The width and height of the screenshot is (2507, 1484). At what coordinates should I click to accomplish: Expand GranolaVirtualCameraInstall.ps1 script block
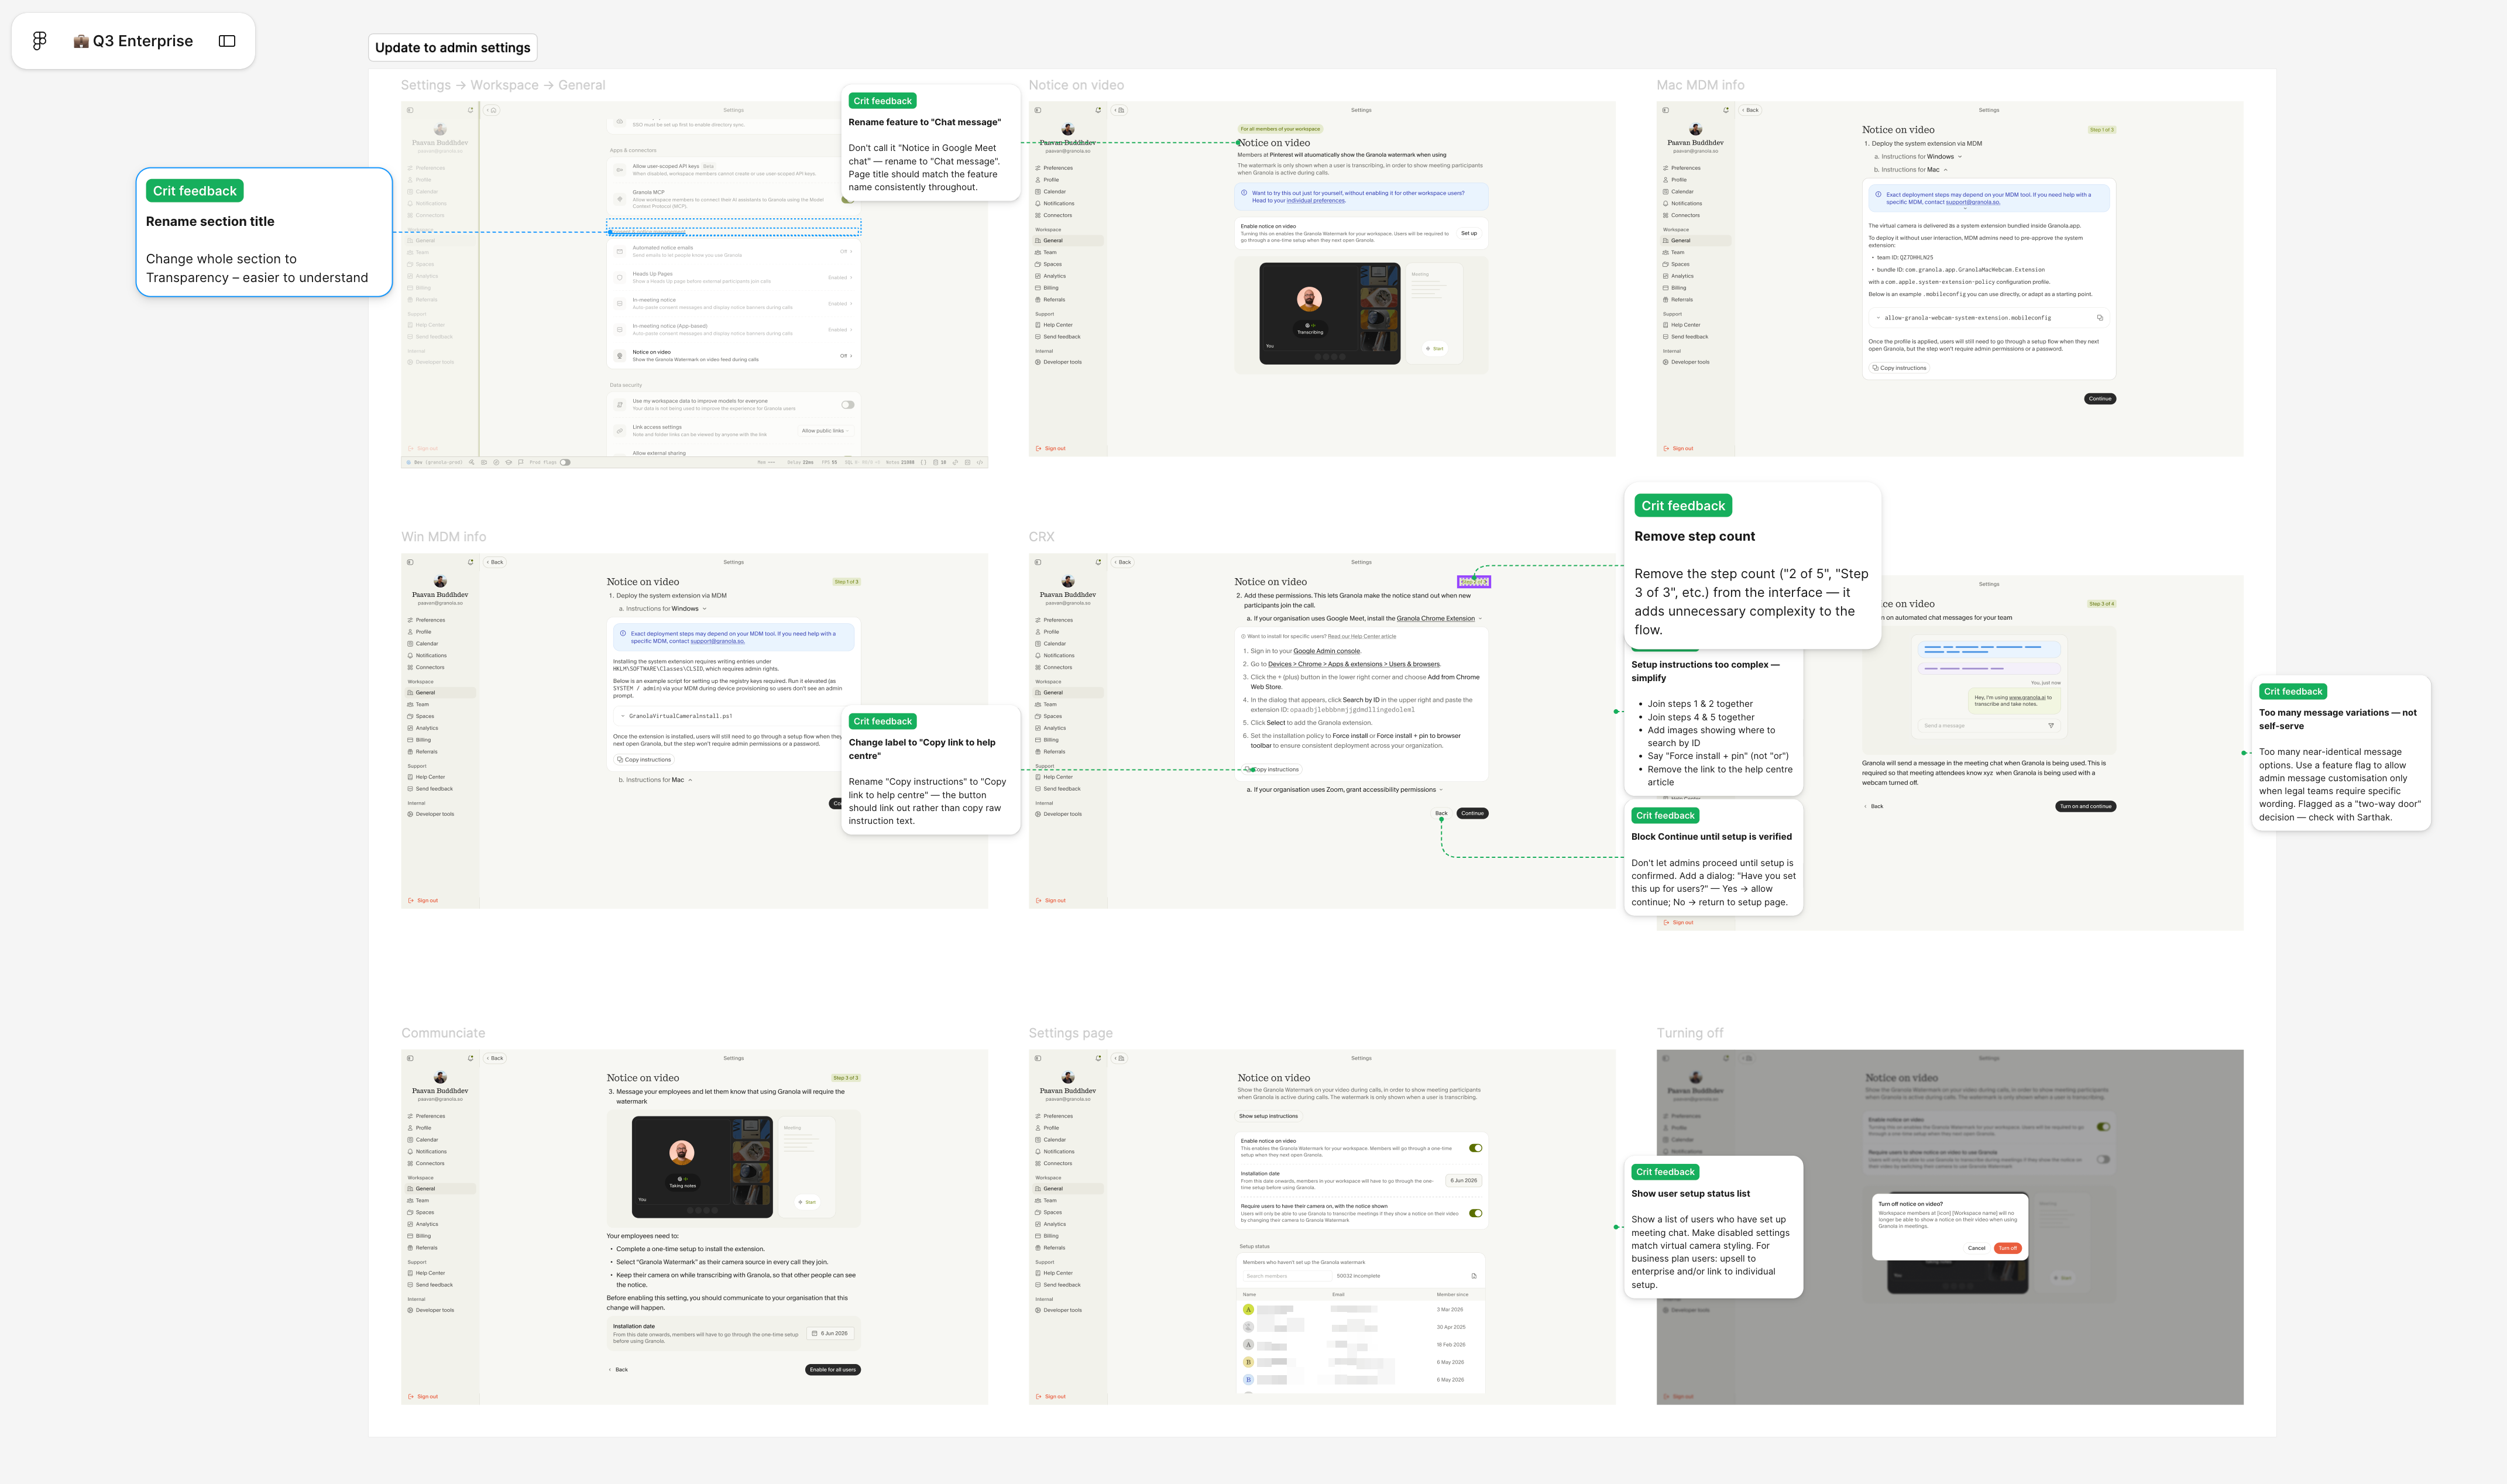tap(623, 716)
